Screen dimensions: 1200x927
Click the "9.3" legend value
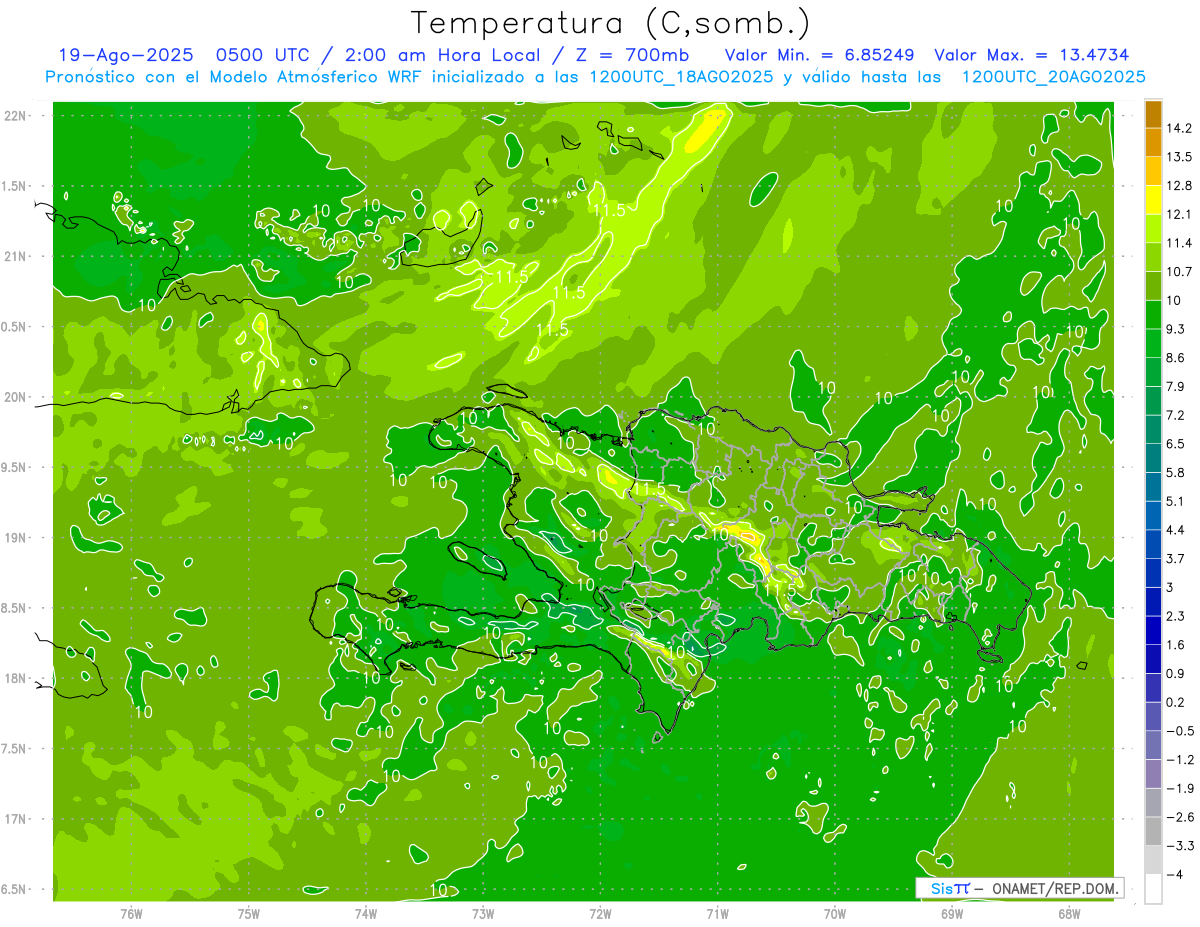(1176, 329)
